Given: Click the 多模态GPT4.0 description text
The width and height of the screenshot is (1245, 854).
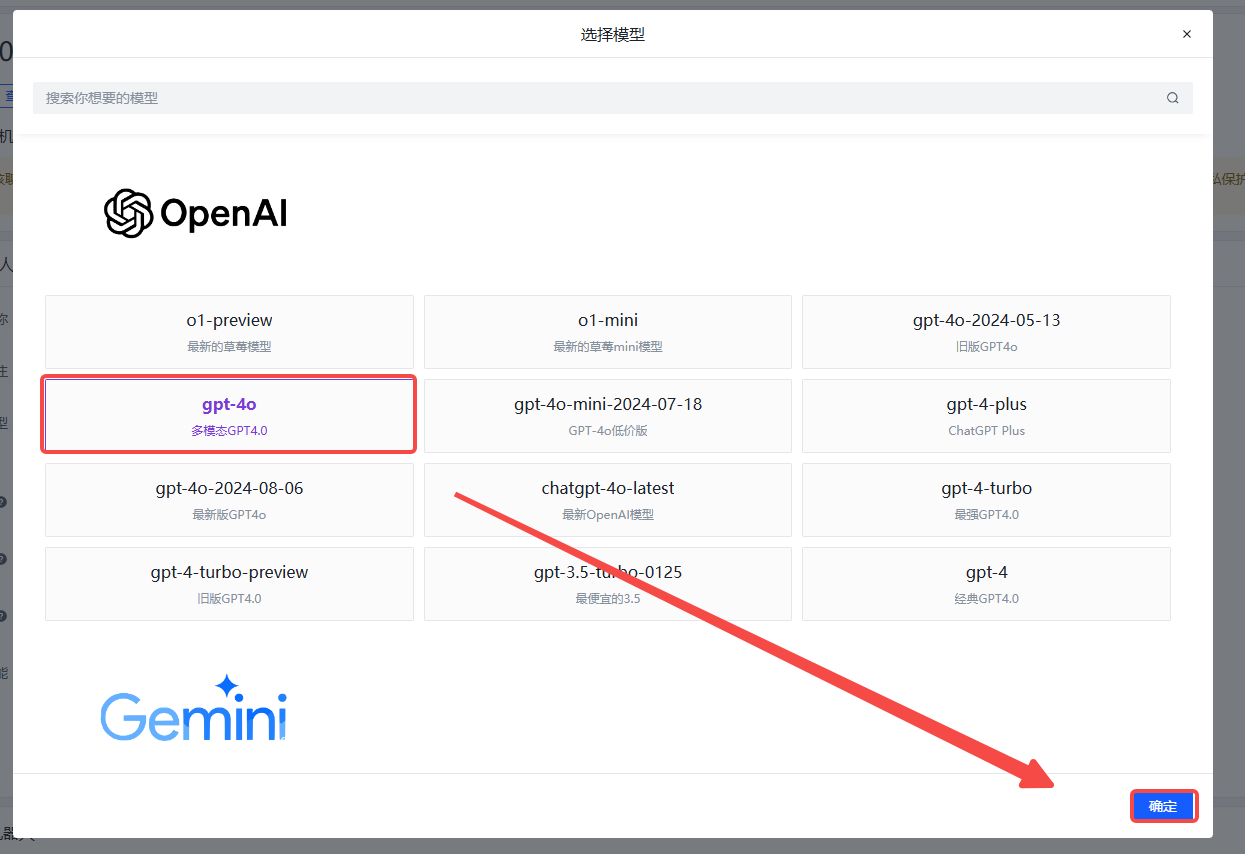Looking at the screenshot, I should tap(229, 431).
